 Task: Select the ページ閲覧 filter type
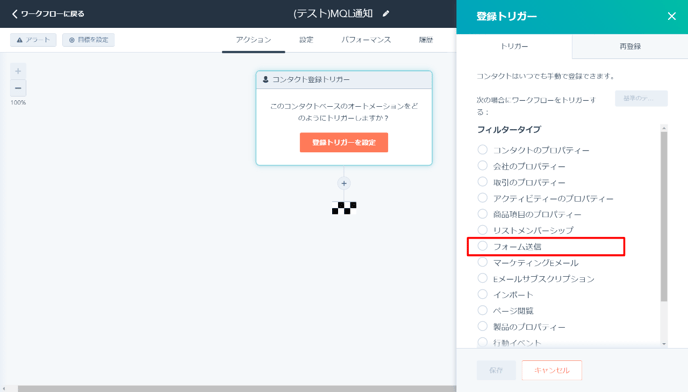[482, 310]
